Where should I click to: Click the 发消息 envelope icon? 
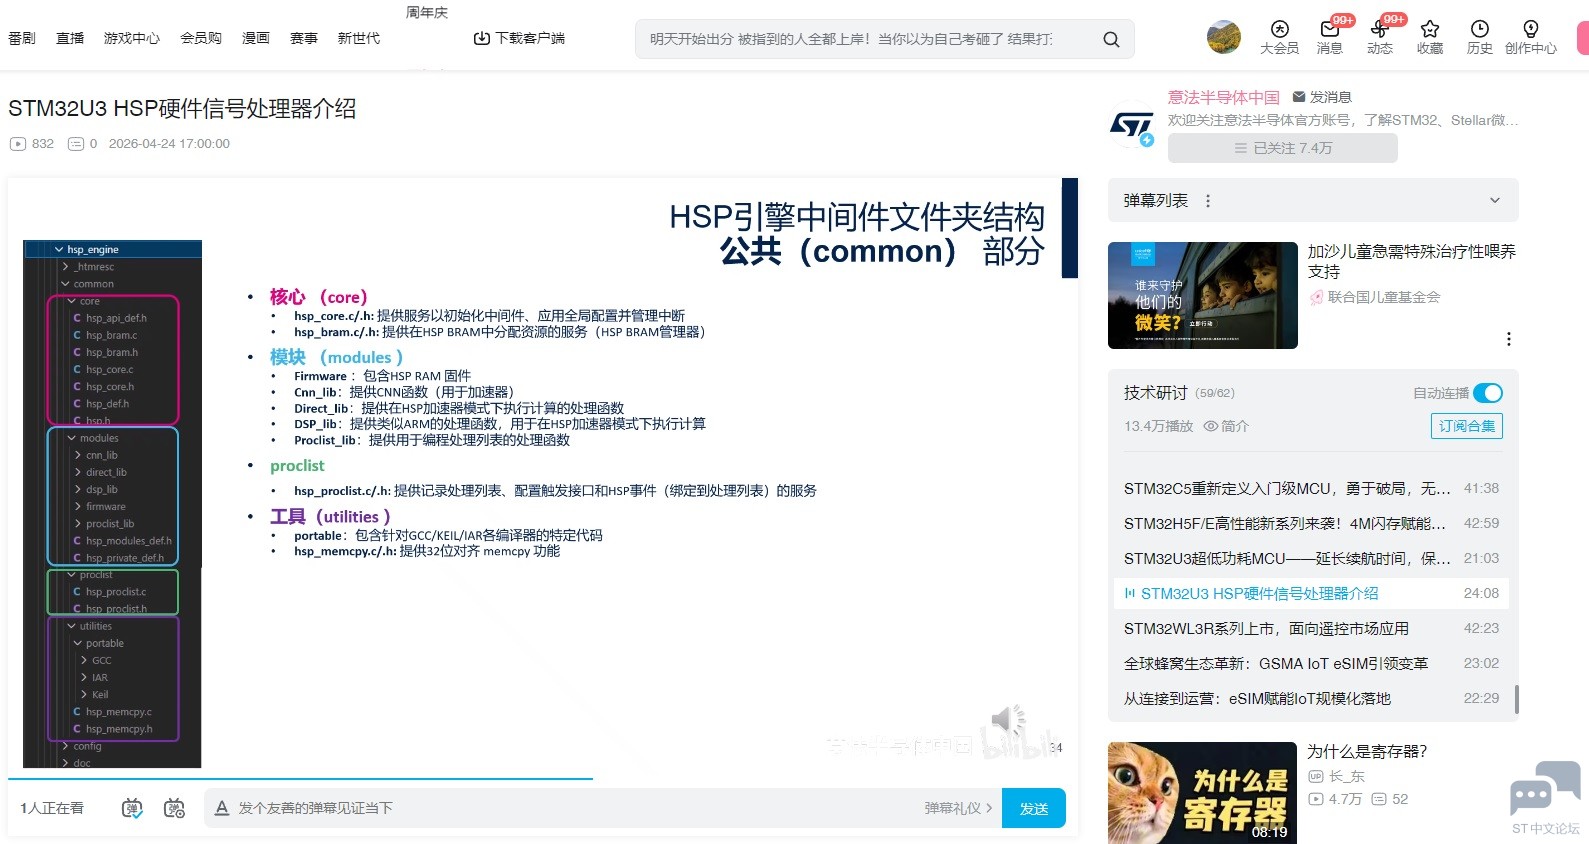point(1299,97)
